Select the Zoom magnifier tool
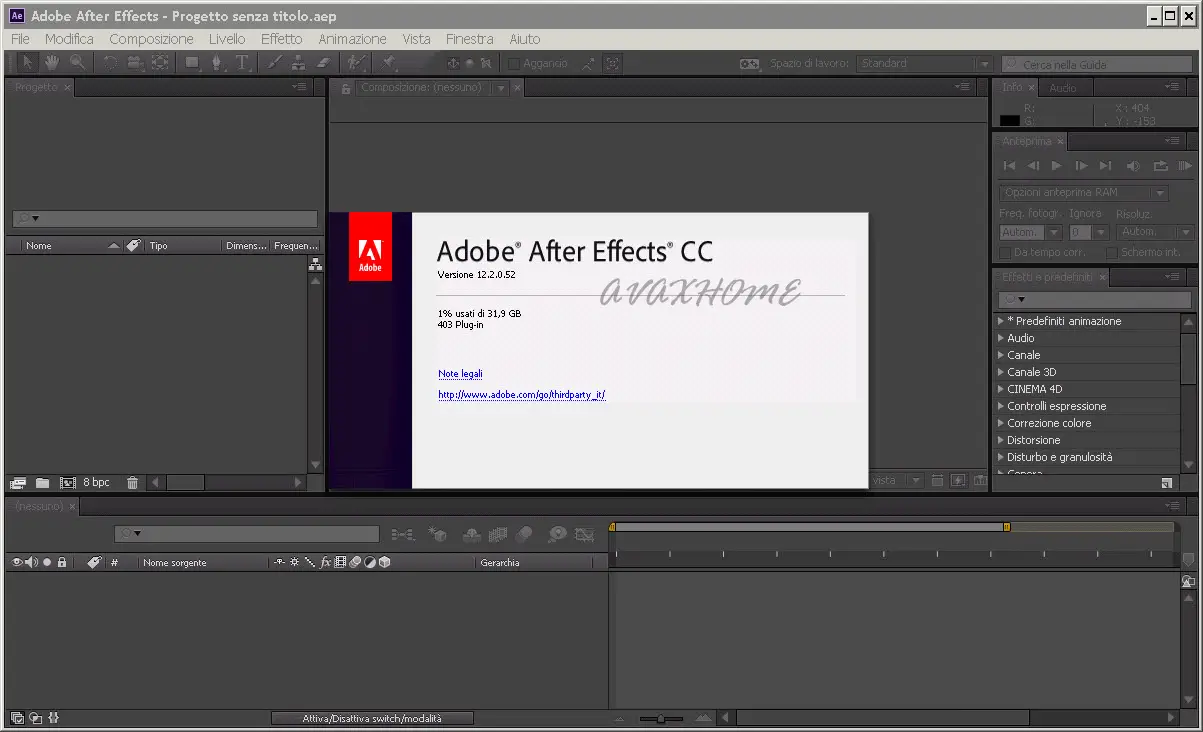 point(77,62)
